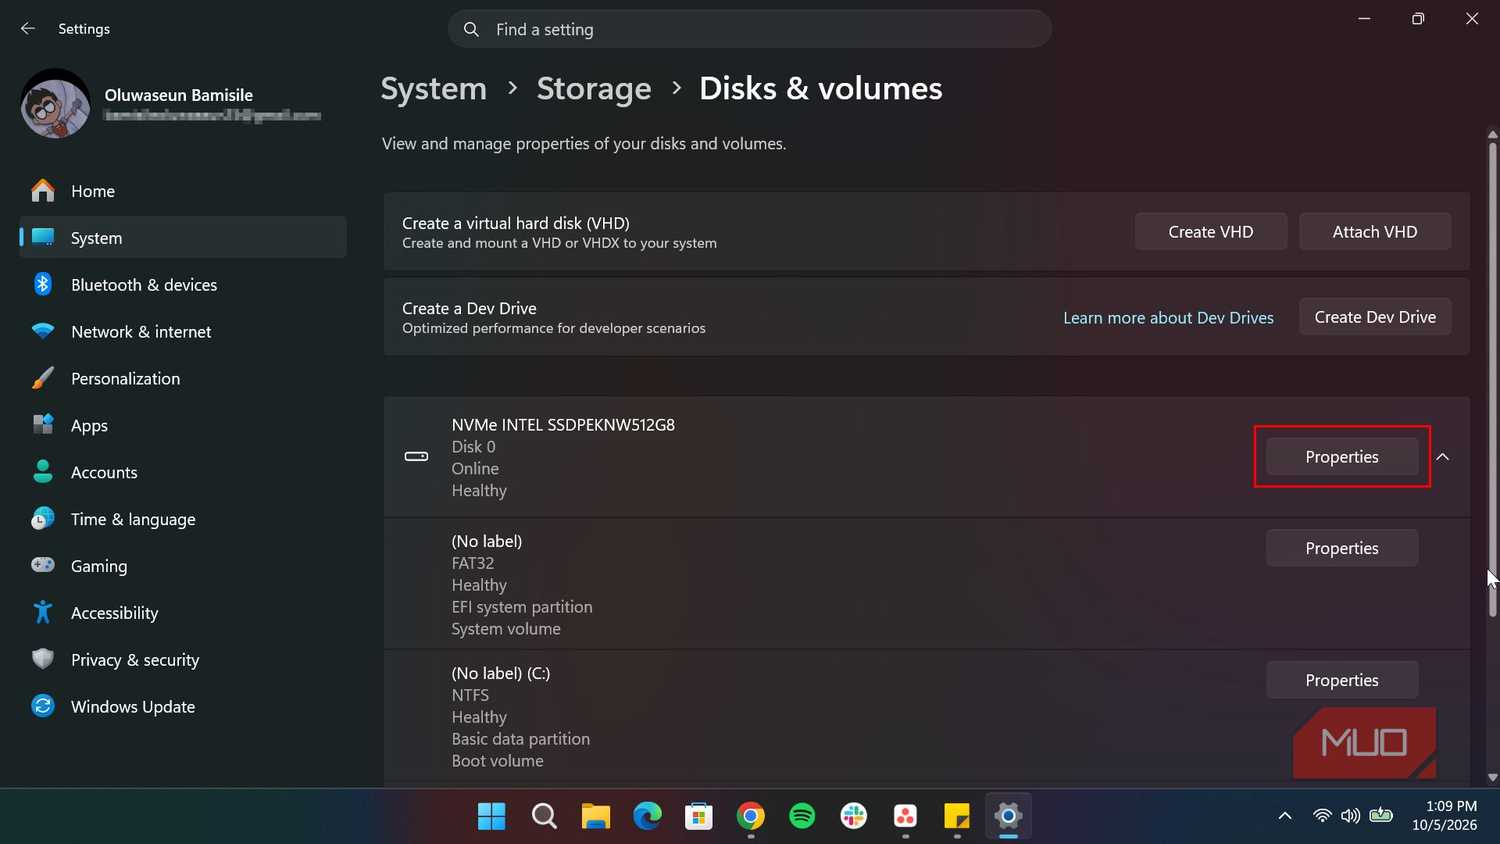This screenshot has height=844, width=1500.
Task: Click the volume speaker tray icon
Action: 1350,816
